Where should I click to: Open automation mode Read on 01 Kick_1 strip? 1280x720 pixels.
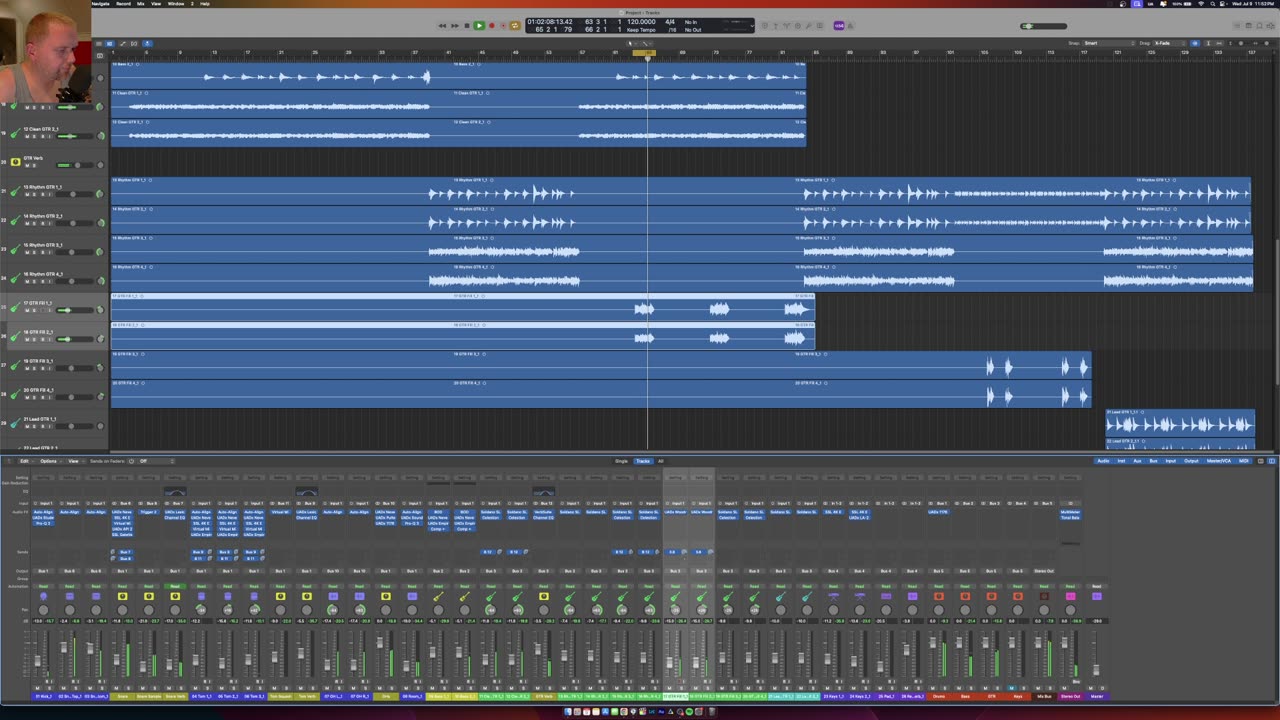pos(43,586)
